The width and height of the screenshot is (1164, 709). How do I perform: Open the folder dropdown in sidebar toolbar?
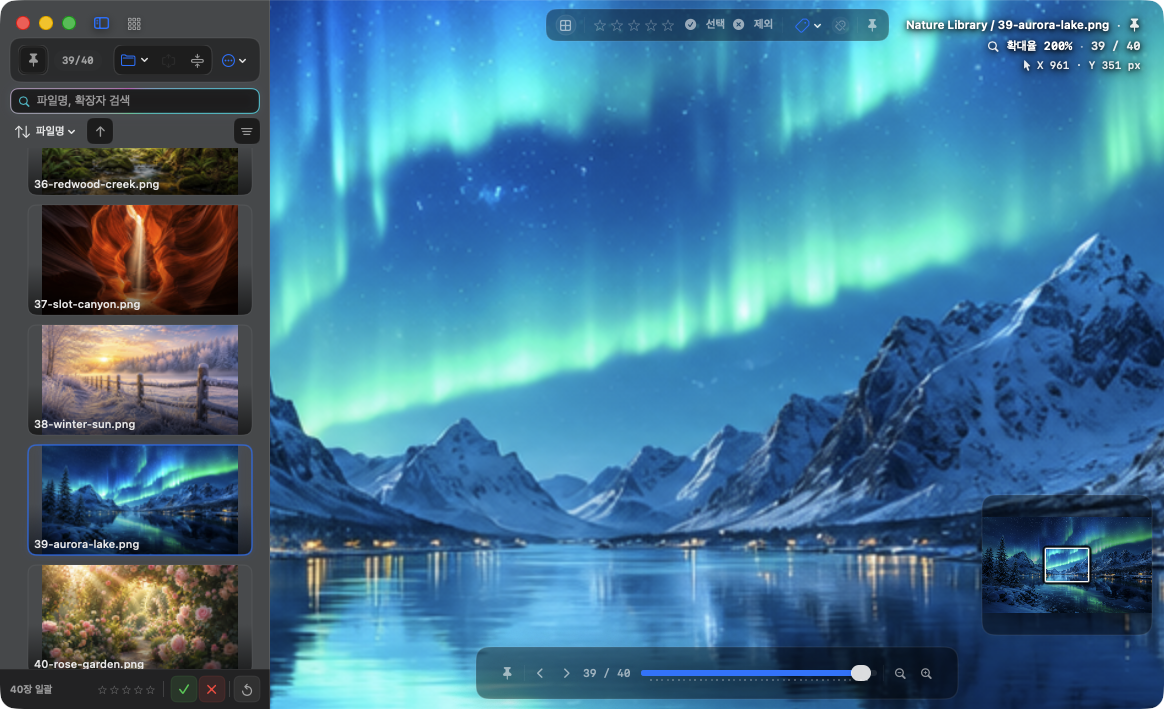click(134, 60)
